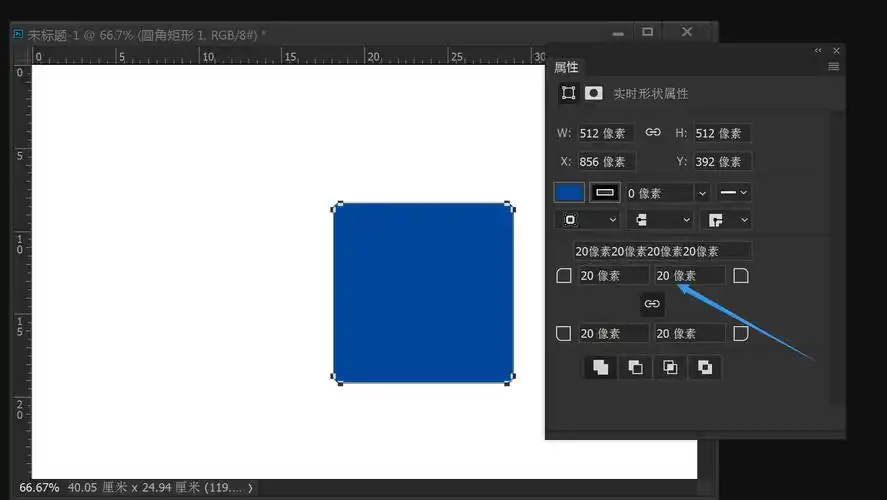Choose the subtract front shape operation

point(635,367)
